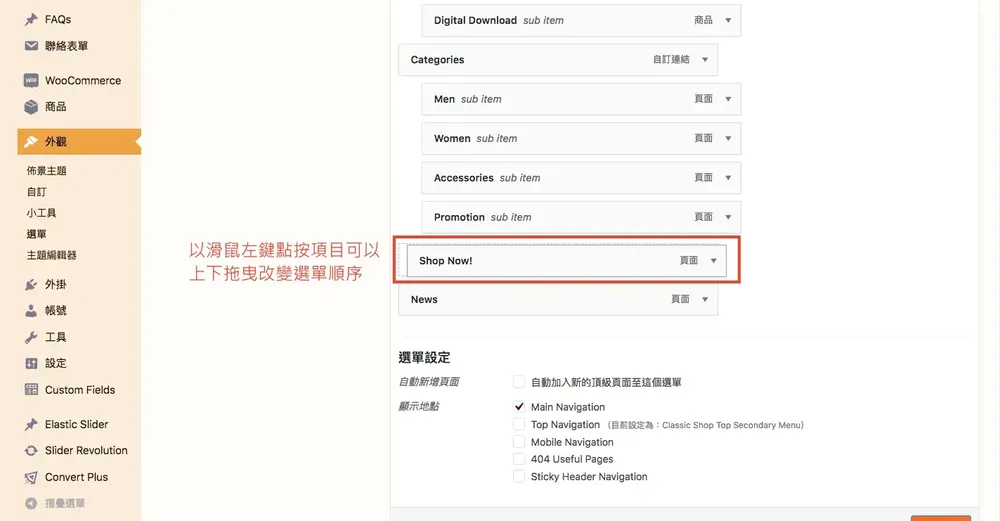
Task: Check the Mobile Navigation location
Action: tap(519, 441)
